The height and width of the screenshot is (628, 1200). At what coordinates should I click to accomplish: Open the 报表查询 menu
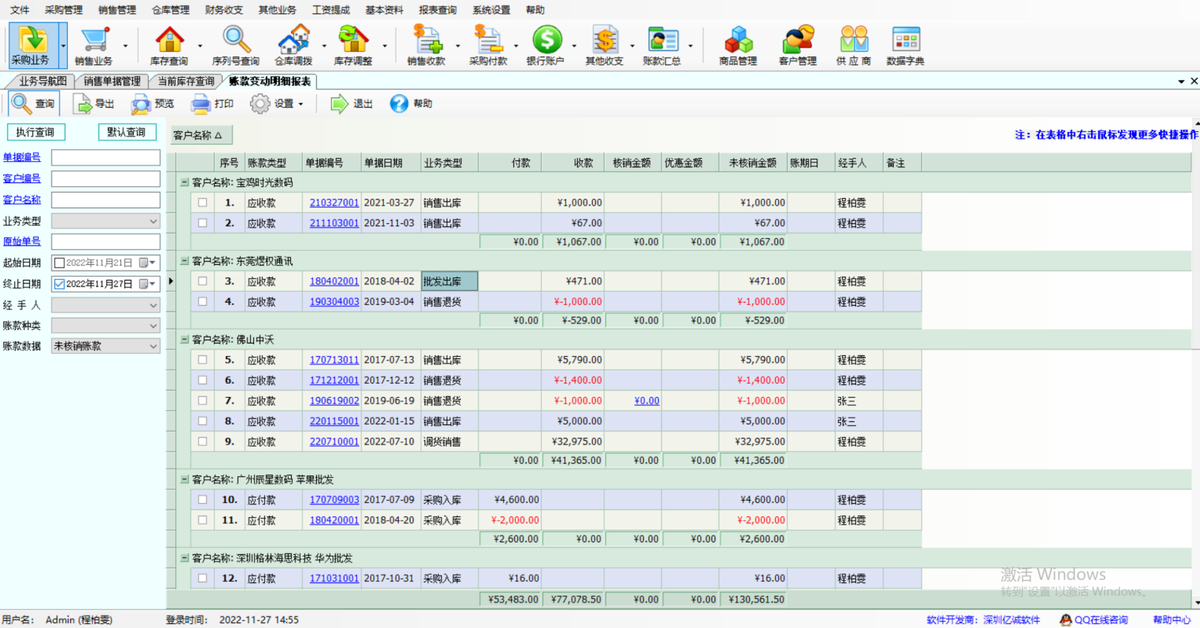pyautogui.click(x=437, y=9)
